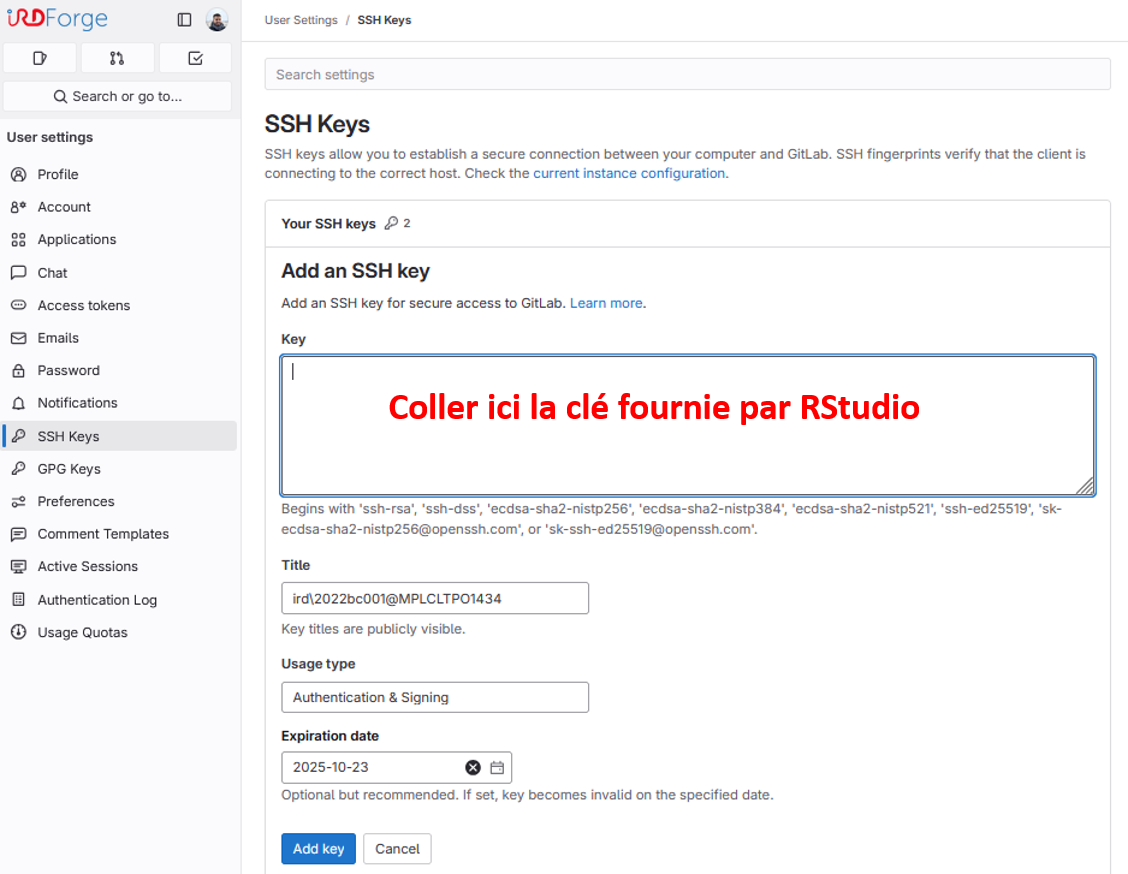The width and height of the screenshot is (1128, 874).
Task: Navigate to User Settings breadcrumb
Action: (300, 20)
